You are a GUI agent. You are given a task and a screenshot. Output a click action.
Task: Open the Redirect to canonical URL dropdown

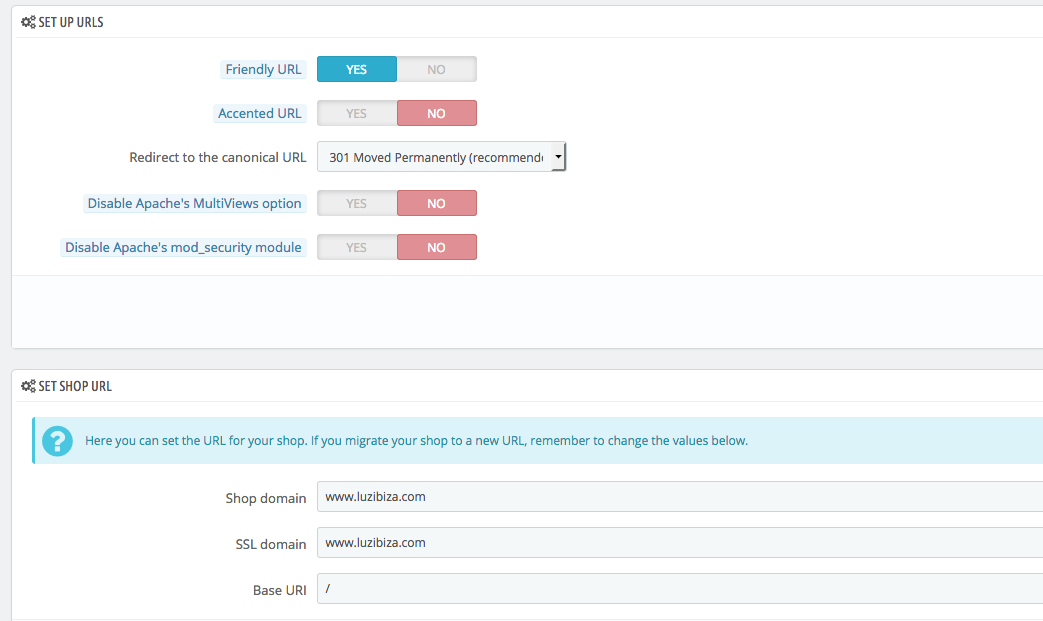[440, 156]
